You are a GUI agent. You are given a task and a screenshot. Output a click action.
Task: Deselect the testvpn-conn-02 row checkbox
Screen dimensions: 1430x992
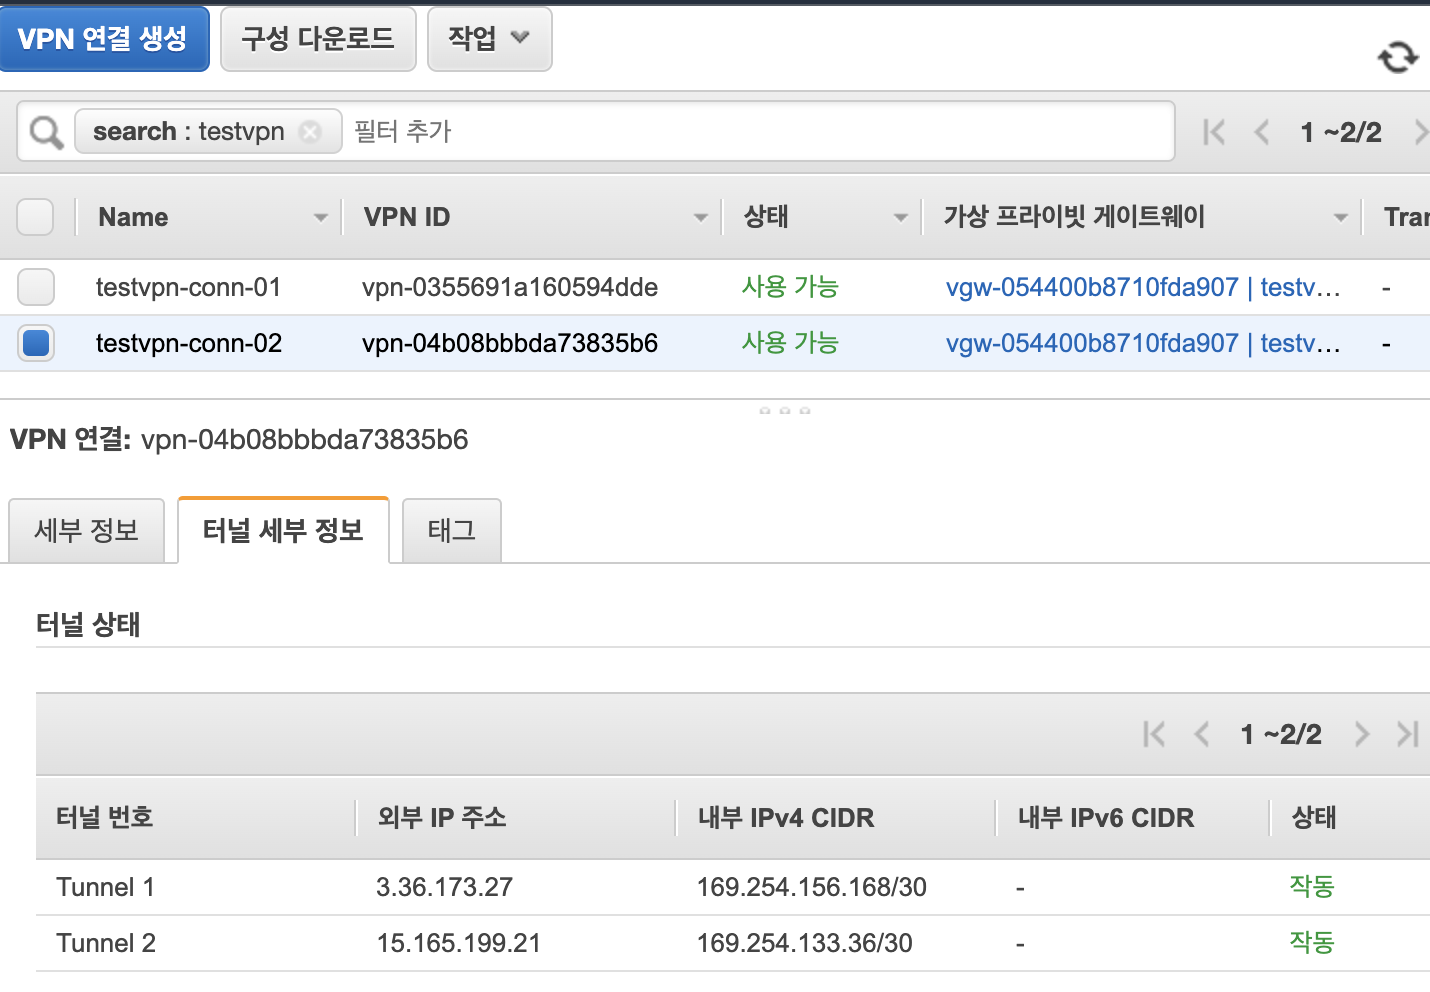35,343
